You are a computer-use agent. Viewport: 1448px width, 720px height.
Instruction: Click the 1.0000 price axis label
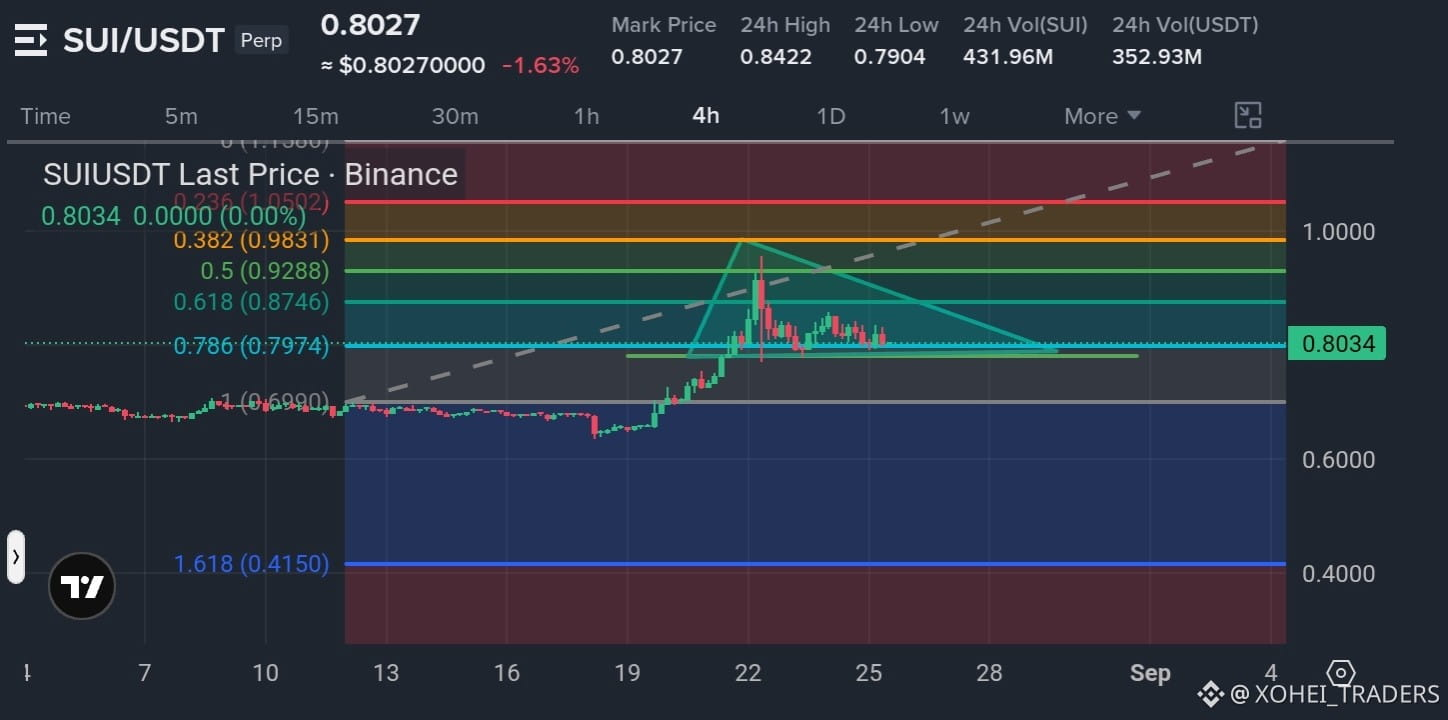point(1339,232)
